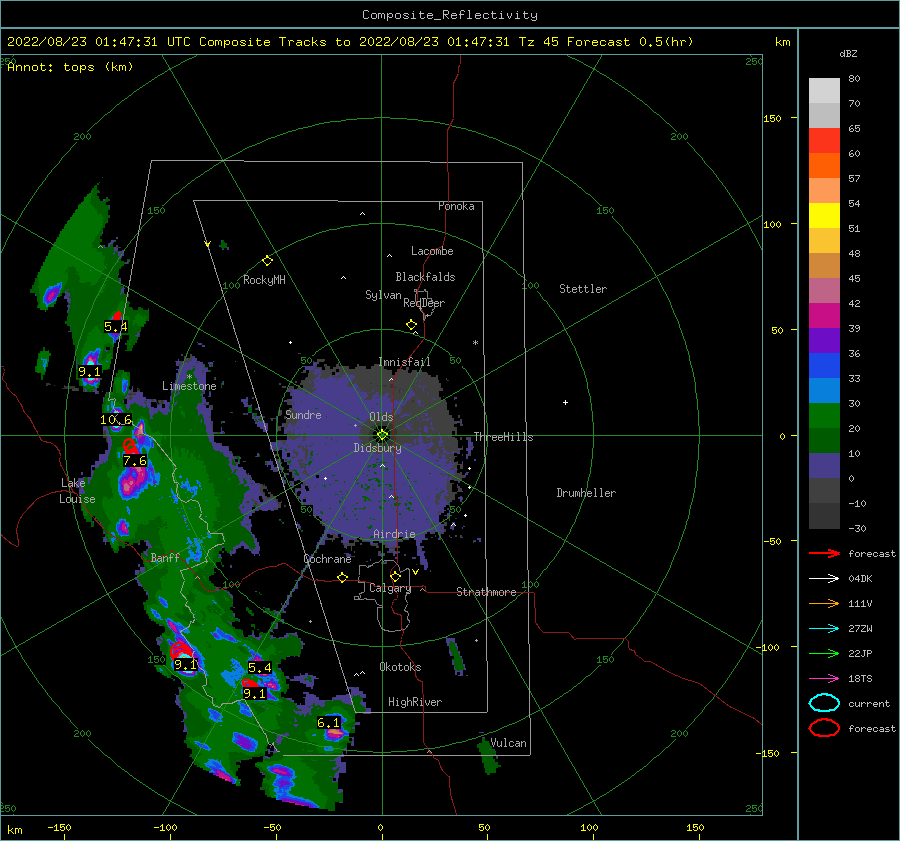Click the Okotoks town label

pyautogui.click(x=400, y=667)
